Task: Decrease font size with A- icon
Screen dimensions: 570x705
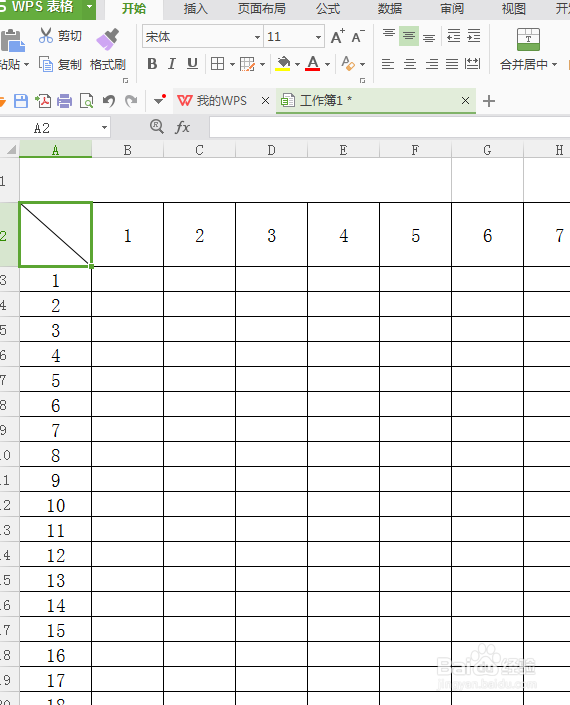Action: (358, 36)
